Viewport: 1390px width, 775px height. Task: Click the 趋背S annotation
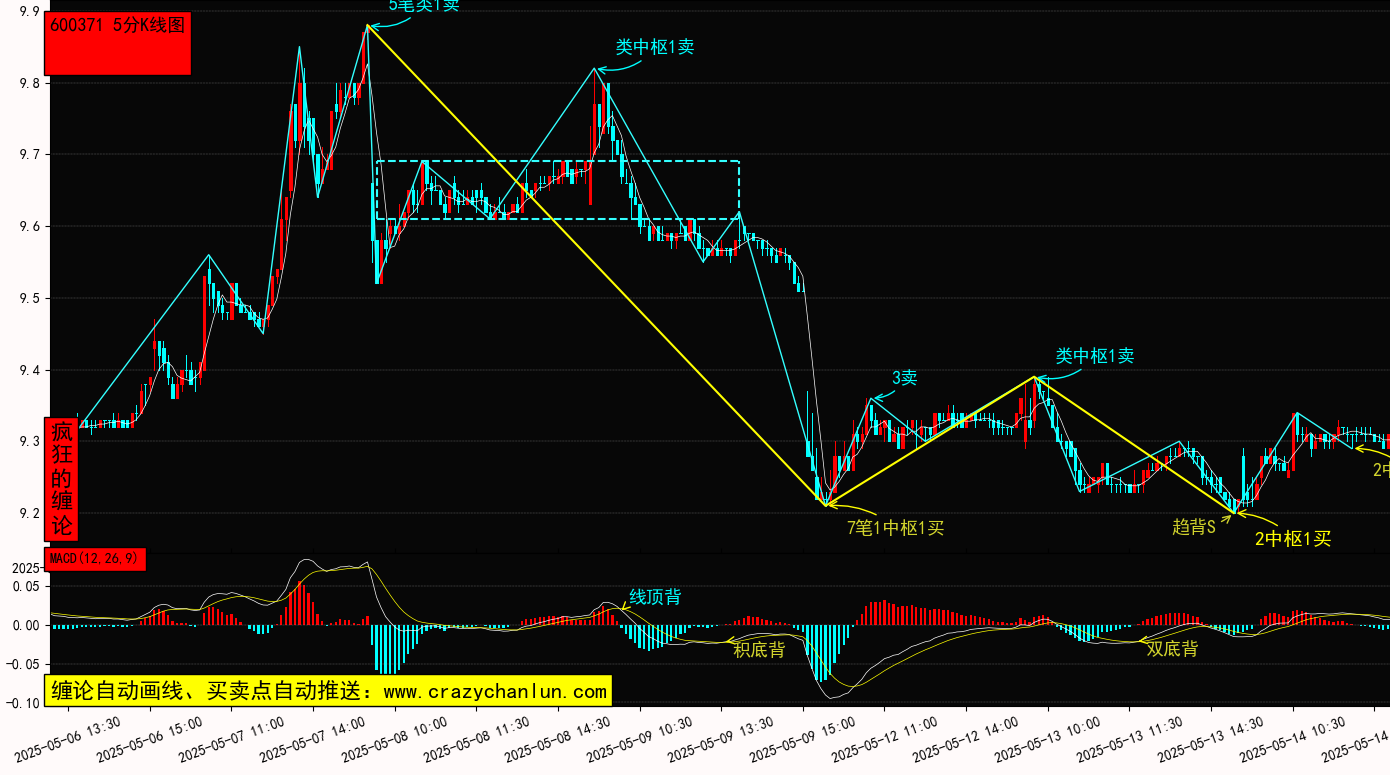point(1194,527)
